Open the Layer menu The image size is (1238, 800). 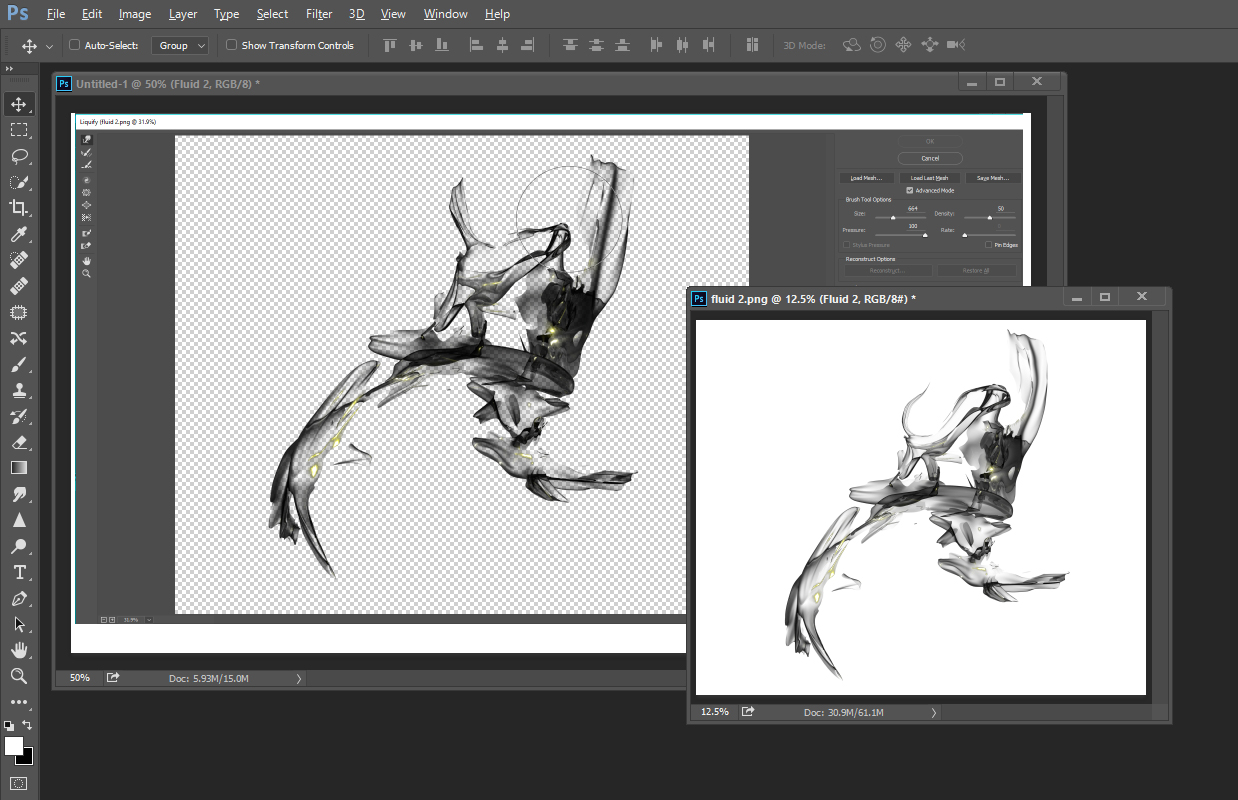183,14
